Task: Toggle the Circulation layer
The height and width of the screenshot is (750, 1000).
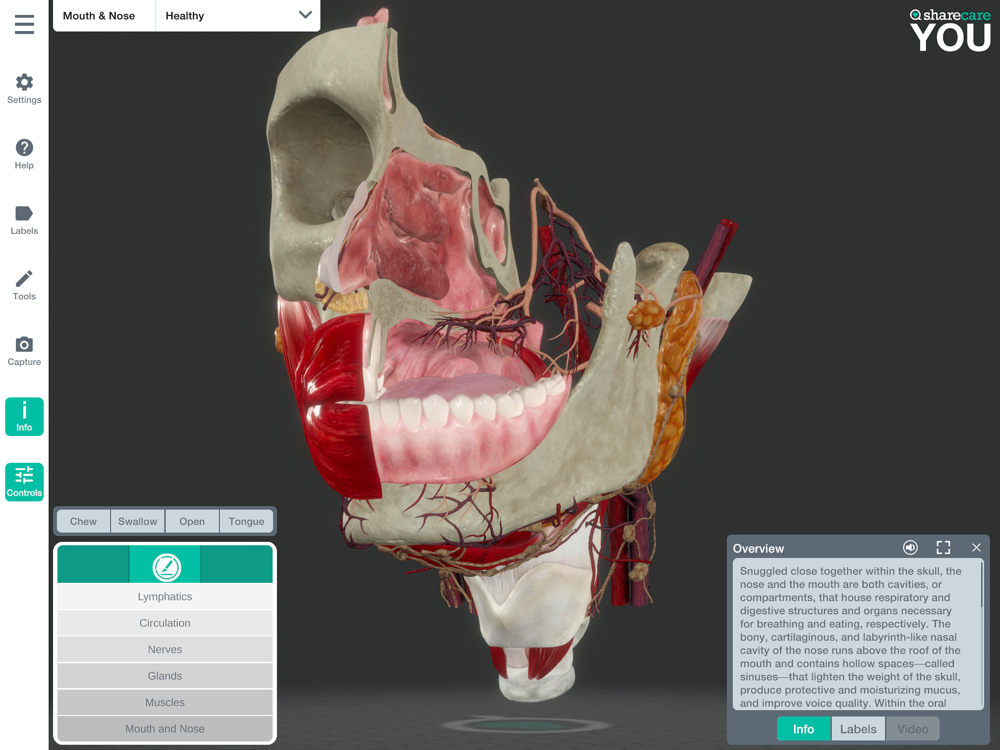Action: (x=165, y=623)
